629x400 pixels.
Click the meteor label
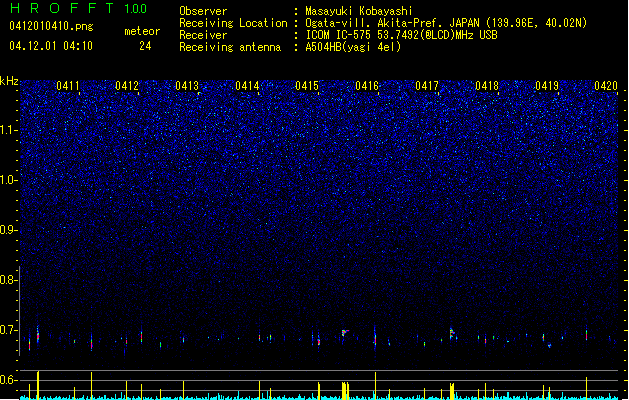[x=142, y=31]
